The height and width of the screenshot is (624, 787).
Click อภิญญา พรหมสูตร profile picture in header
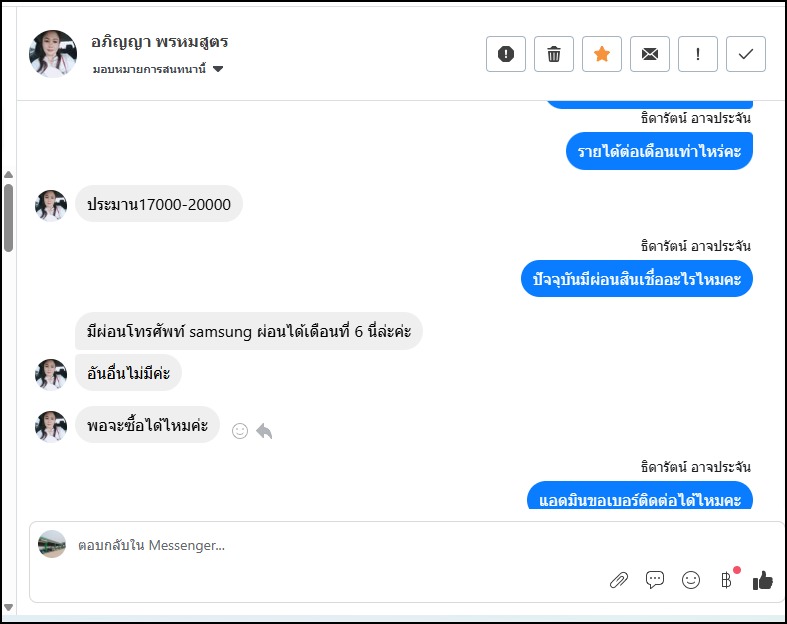tap(53, 54)
